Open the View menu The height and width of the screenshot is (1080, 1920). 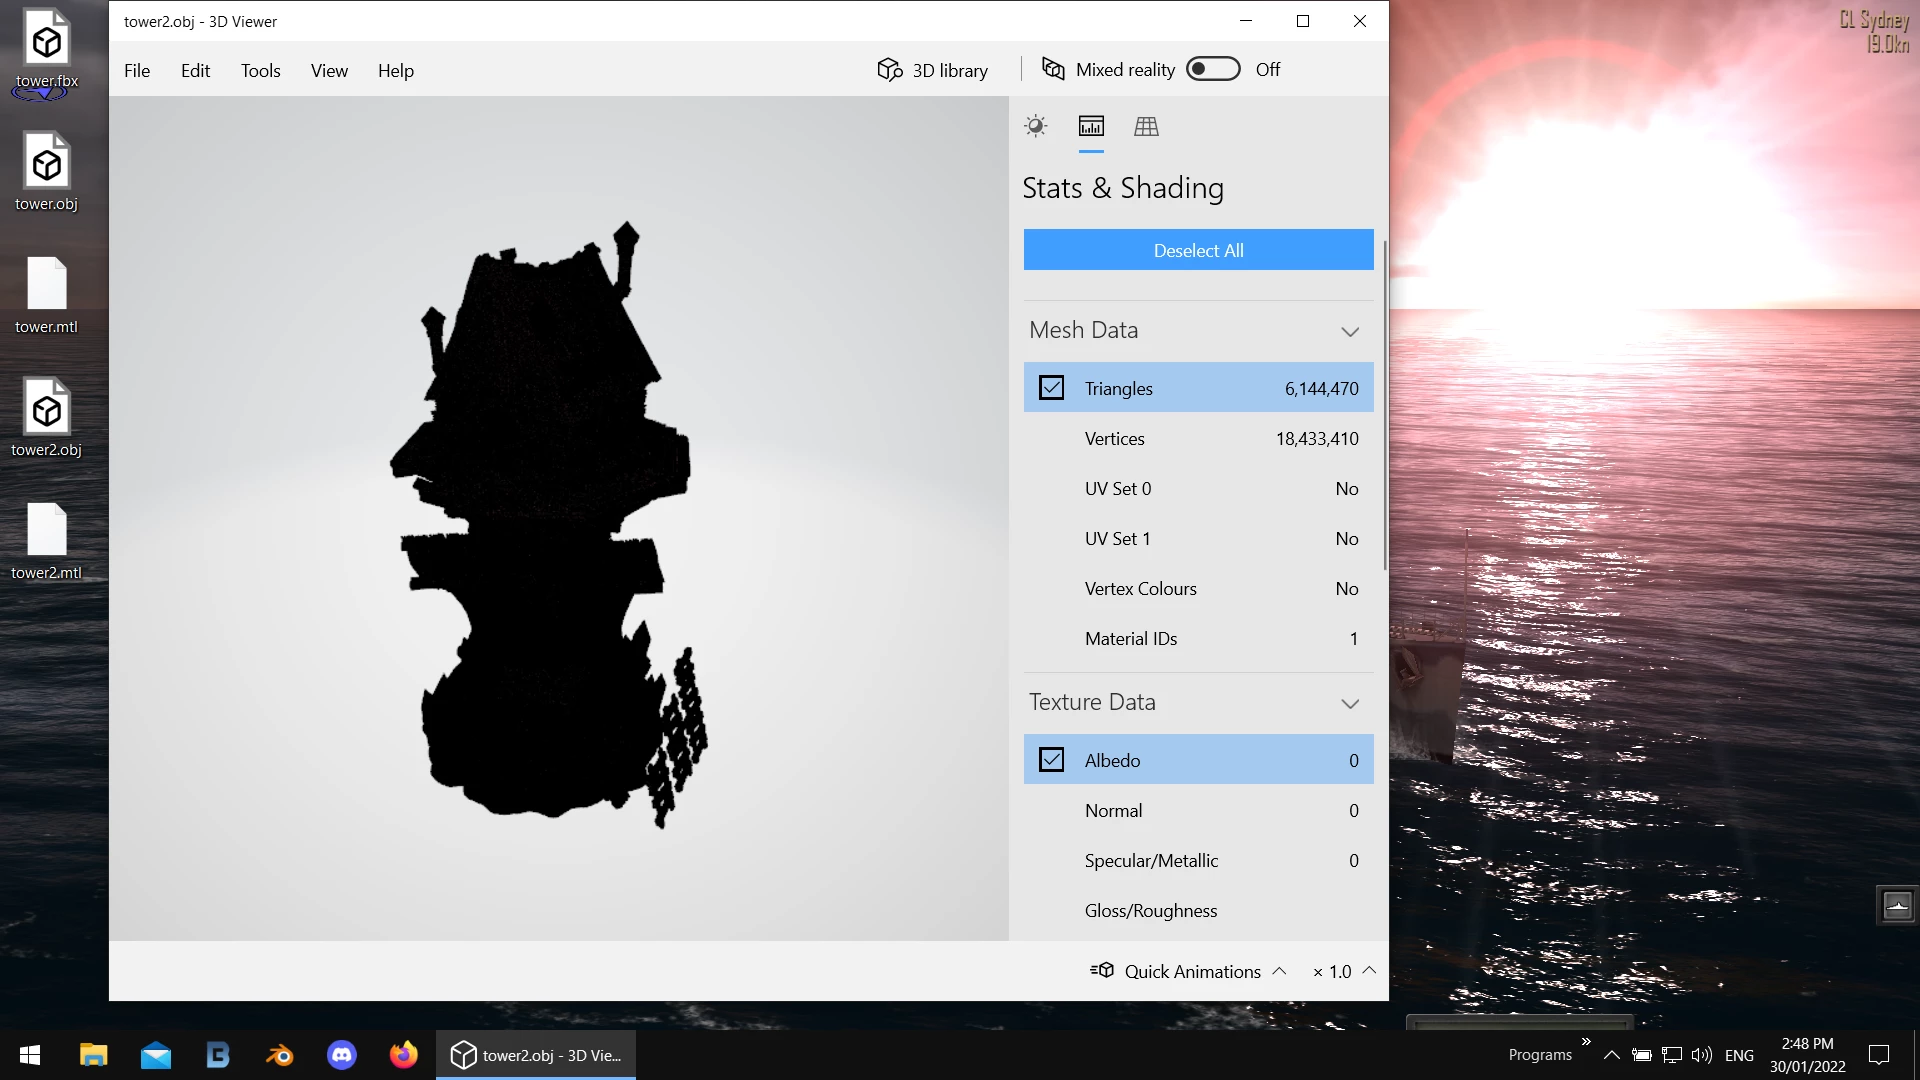(x=329, y=71)
